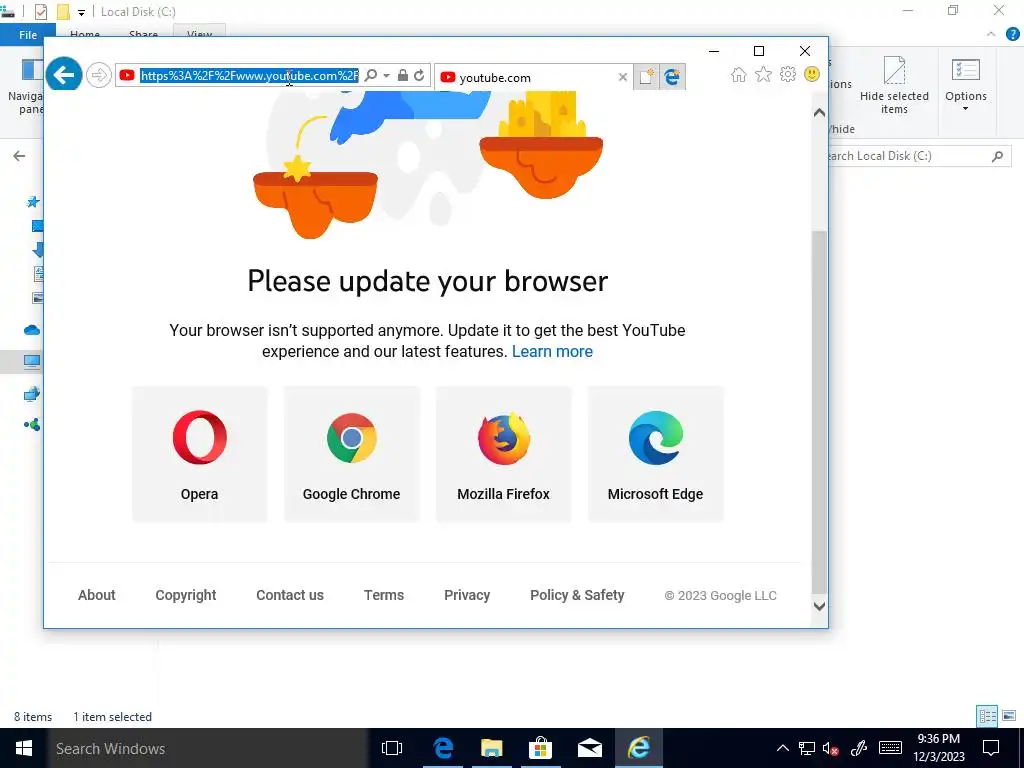
Task: Click the page scrollbar down arrow
Action: click(819, 607)
